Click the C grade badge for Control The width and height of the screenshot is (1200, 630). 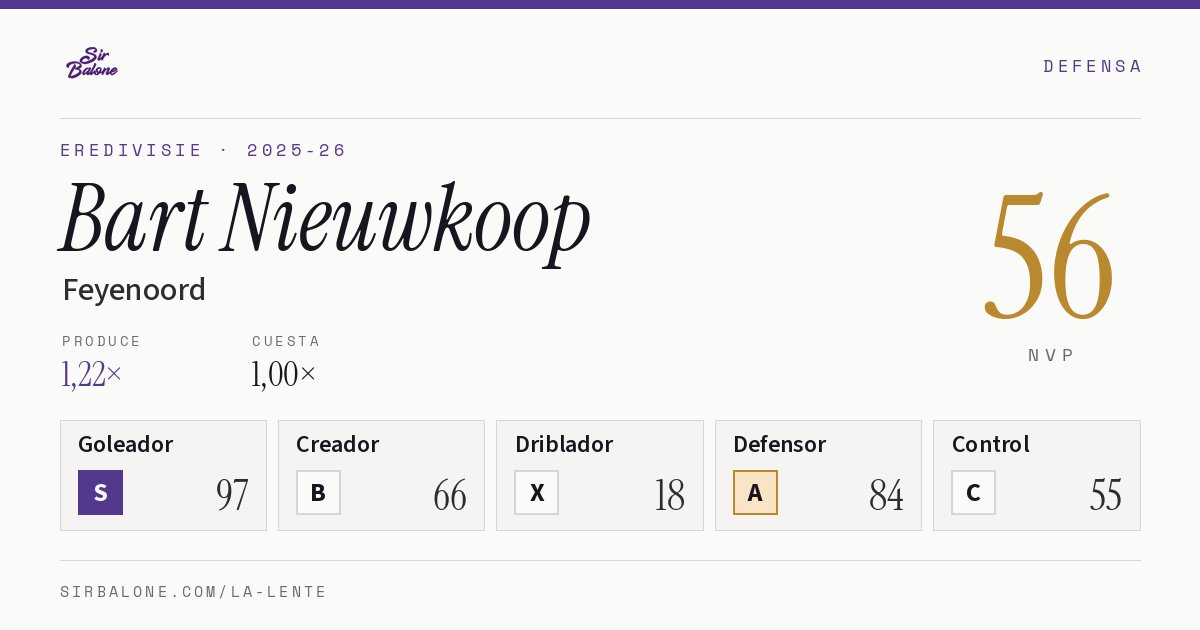pyautogui.click(x=973, y=492)
